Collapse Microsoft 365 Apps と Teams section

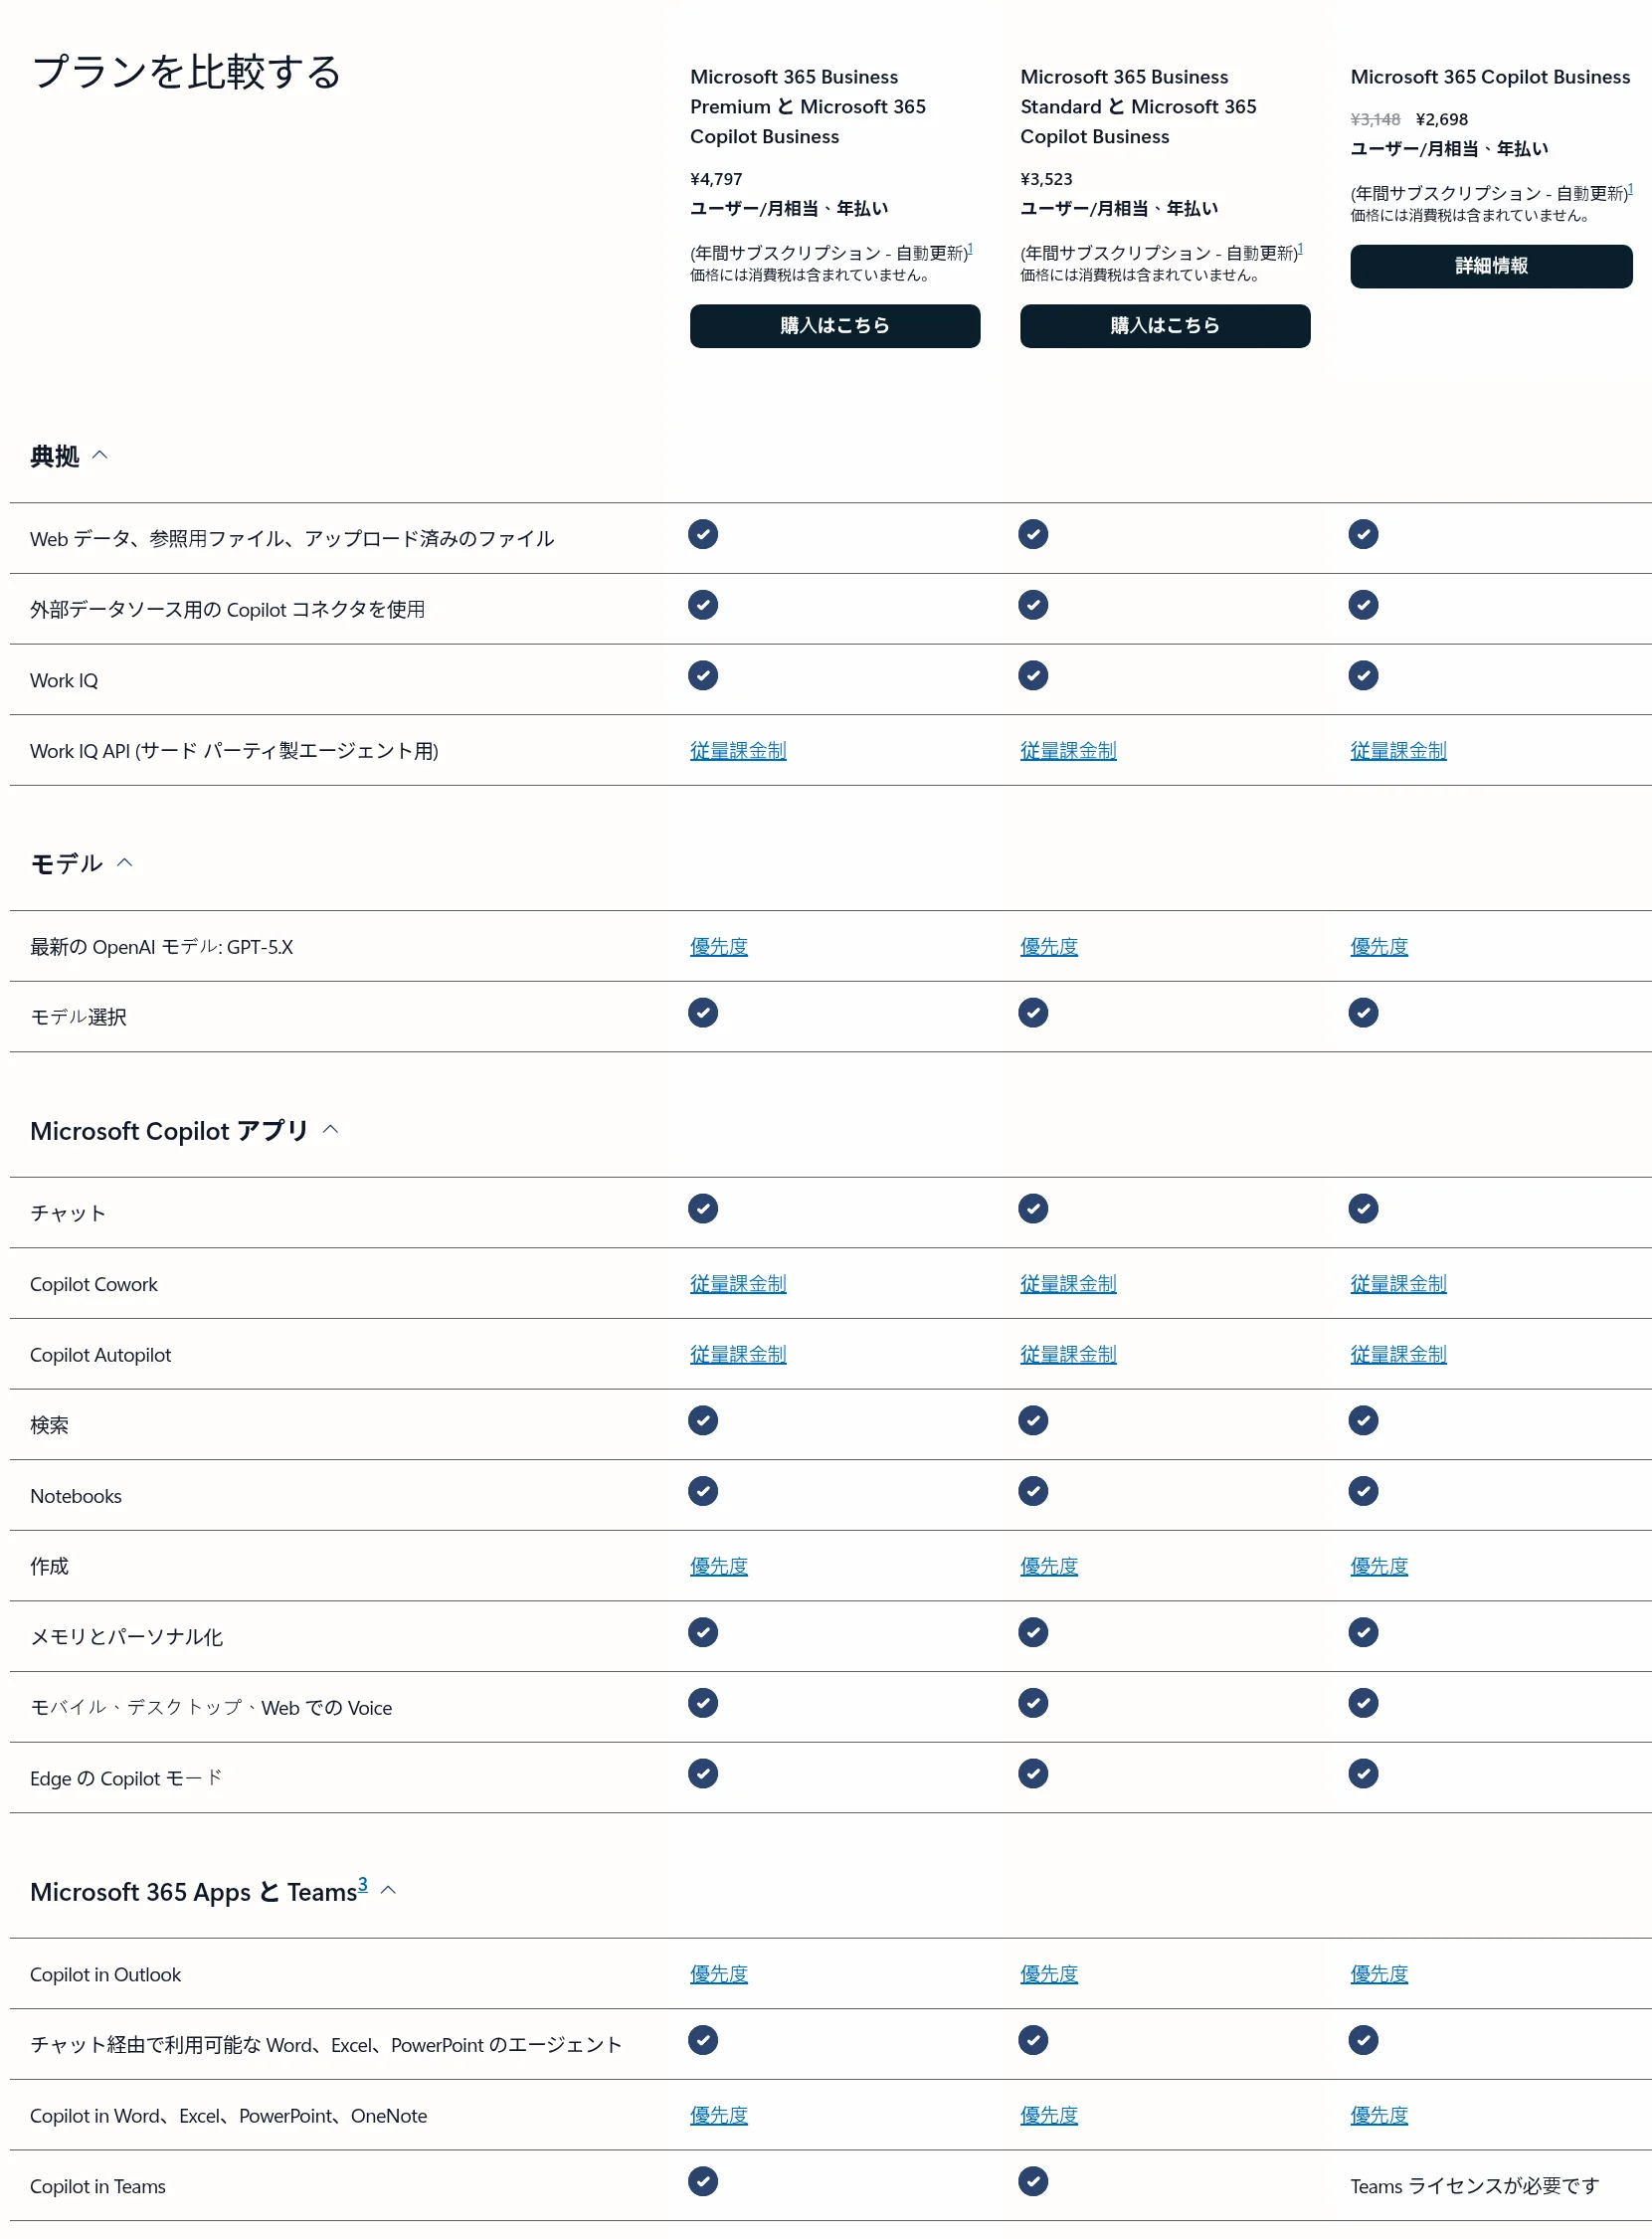(x=389, y=1890)
